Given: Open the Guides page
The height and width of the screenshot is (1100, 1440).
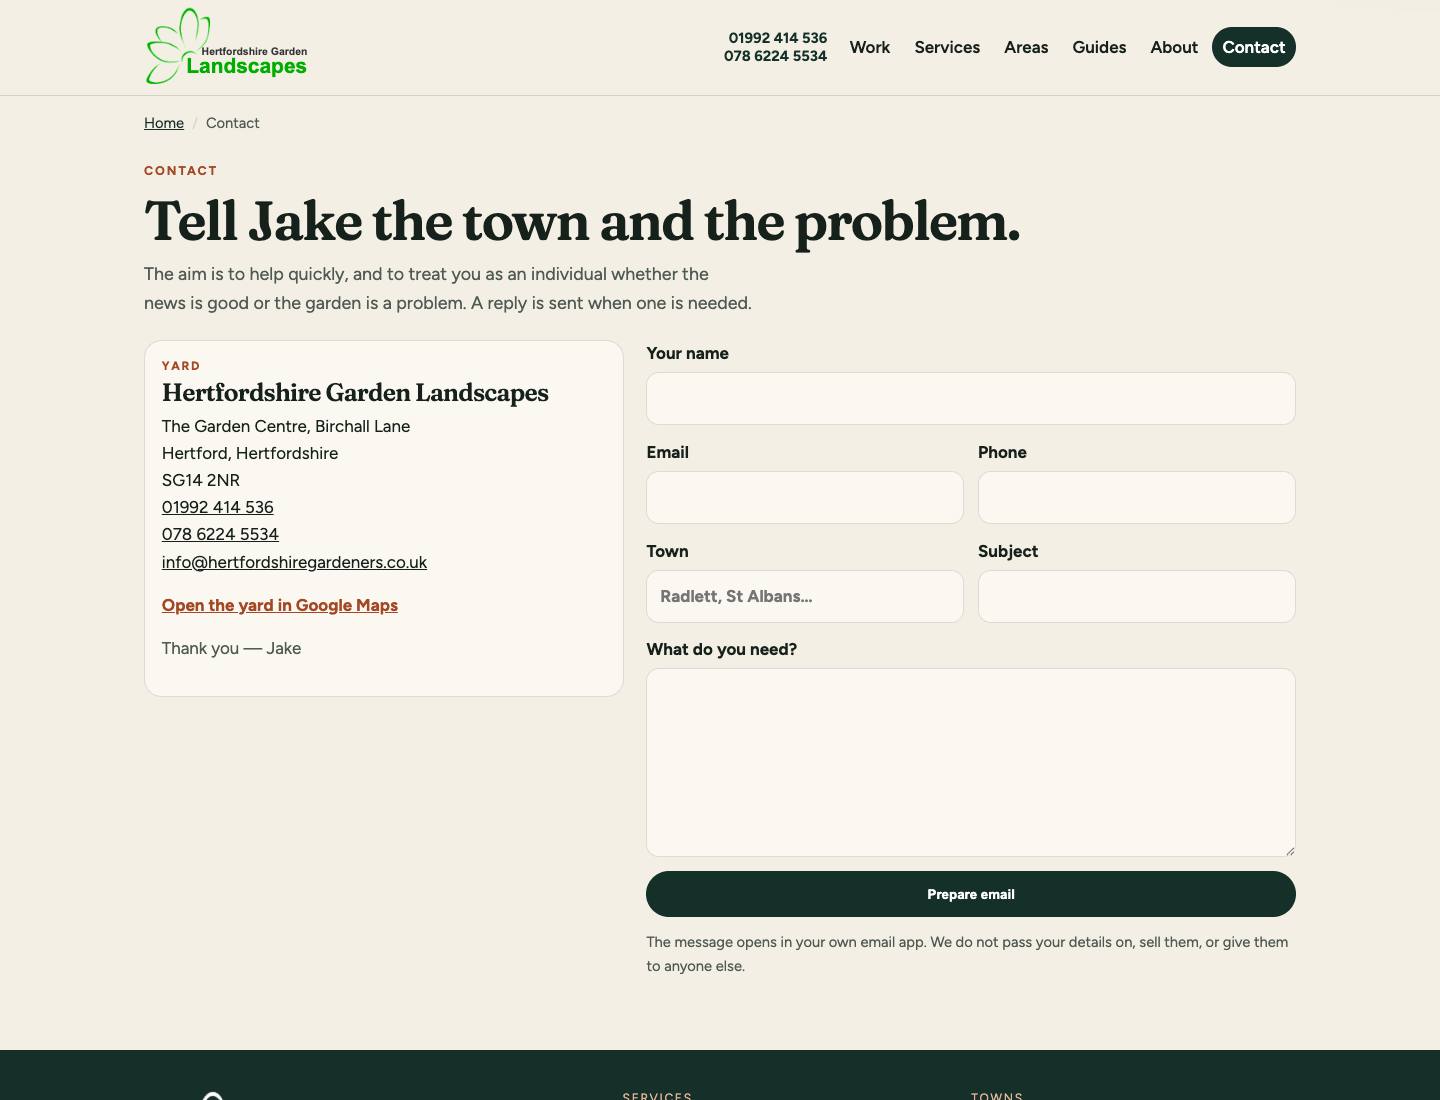Looking at the screenshot, I should coord(1099,47).
